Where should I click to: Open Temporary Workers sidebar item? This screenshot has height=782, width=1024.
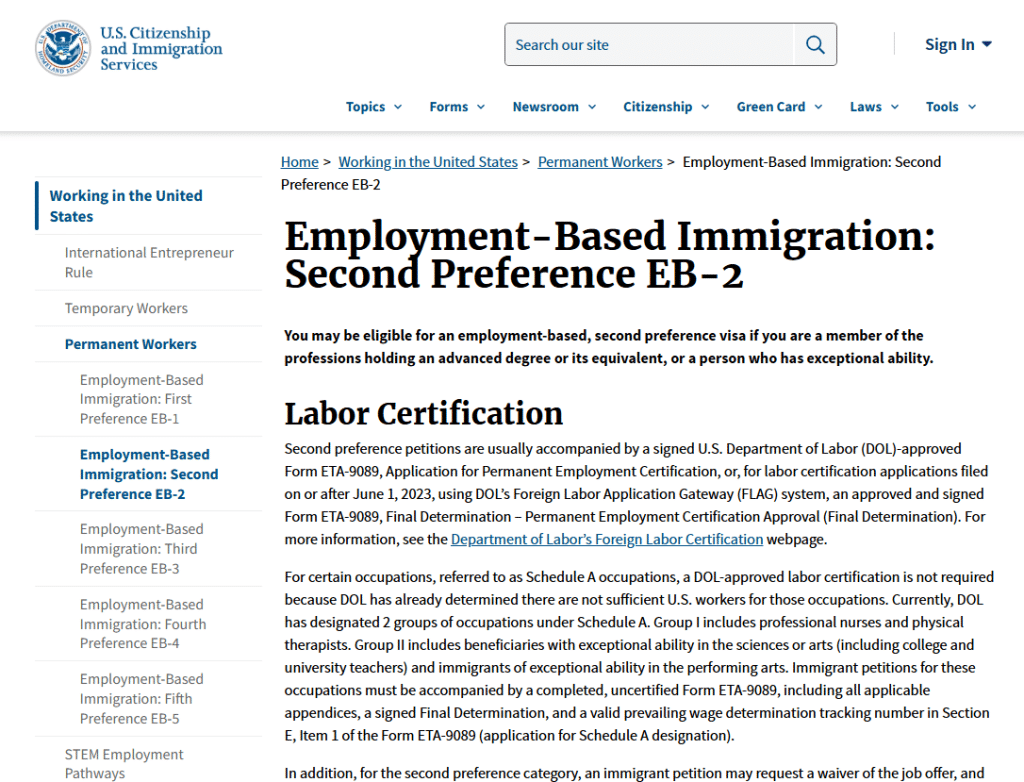click(x=126, y=308)
